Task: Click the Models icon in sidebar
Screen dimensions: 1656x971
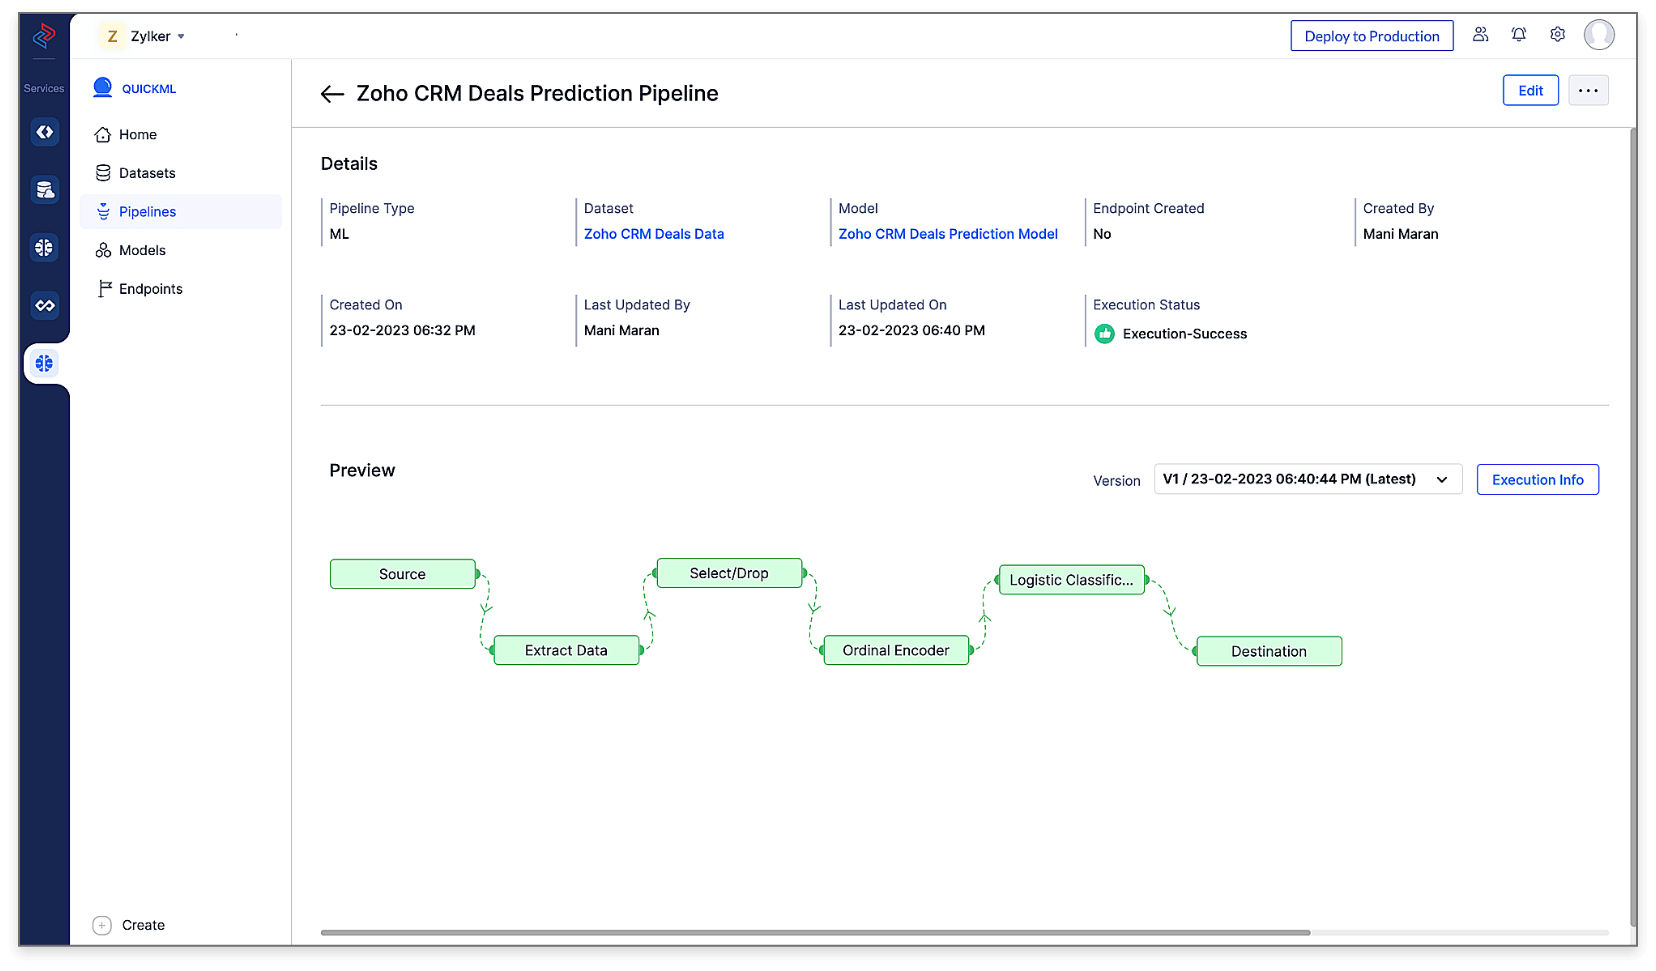Action: [x=103, y=250]
